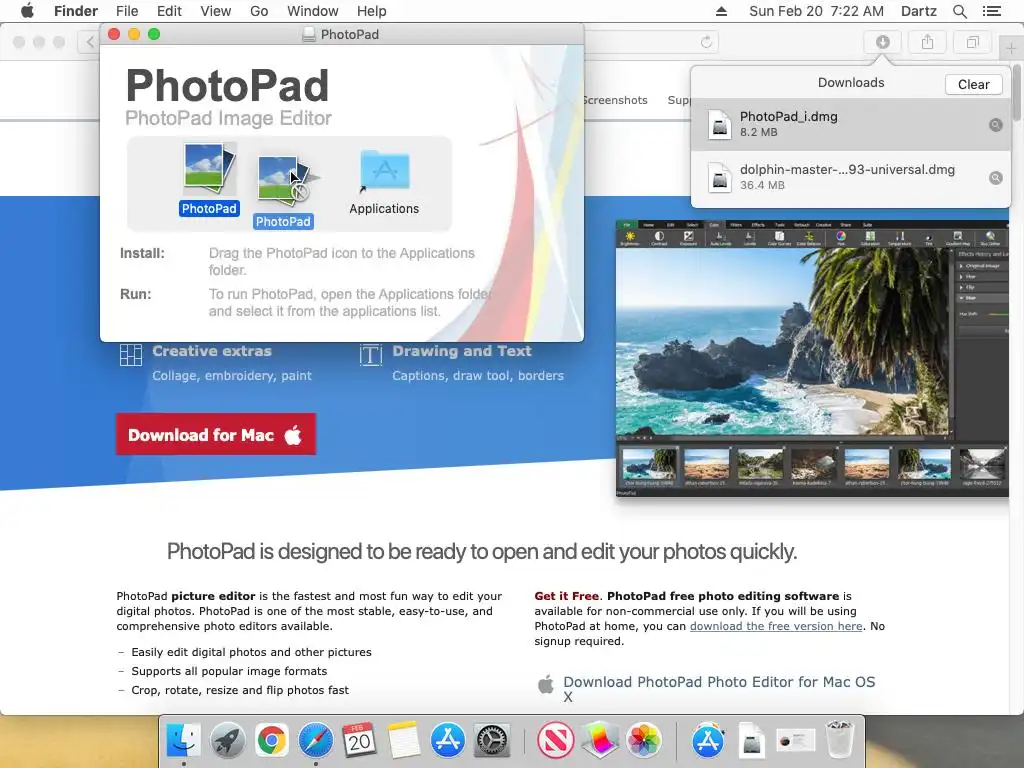Click the minimized window thumbnail in Dock
This screenshot has width=1024, height=768.
(795, 741)
